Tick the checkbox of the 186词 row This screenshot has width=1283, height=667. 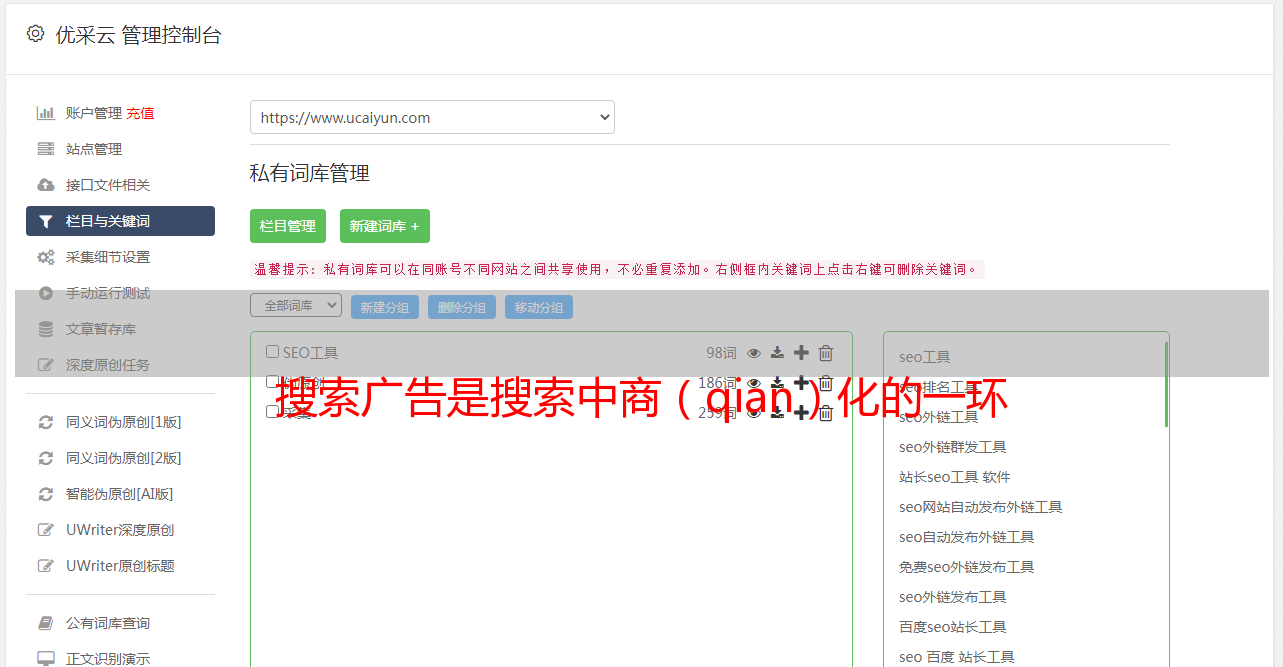[272, 381]
